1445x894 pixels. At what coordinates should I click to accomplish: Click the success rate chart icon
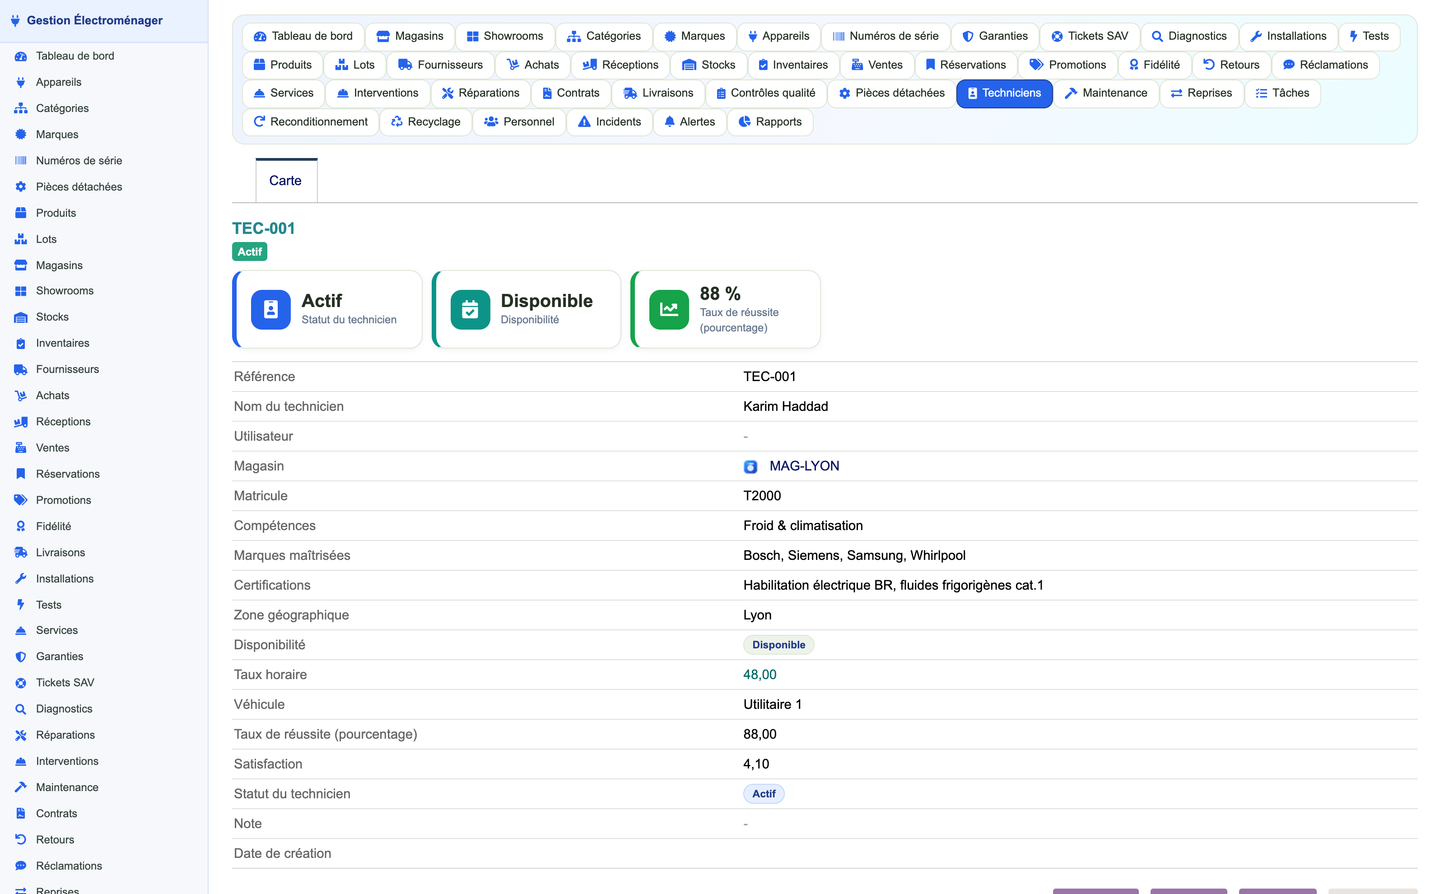point(669,310)
